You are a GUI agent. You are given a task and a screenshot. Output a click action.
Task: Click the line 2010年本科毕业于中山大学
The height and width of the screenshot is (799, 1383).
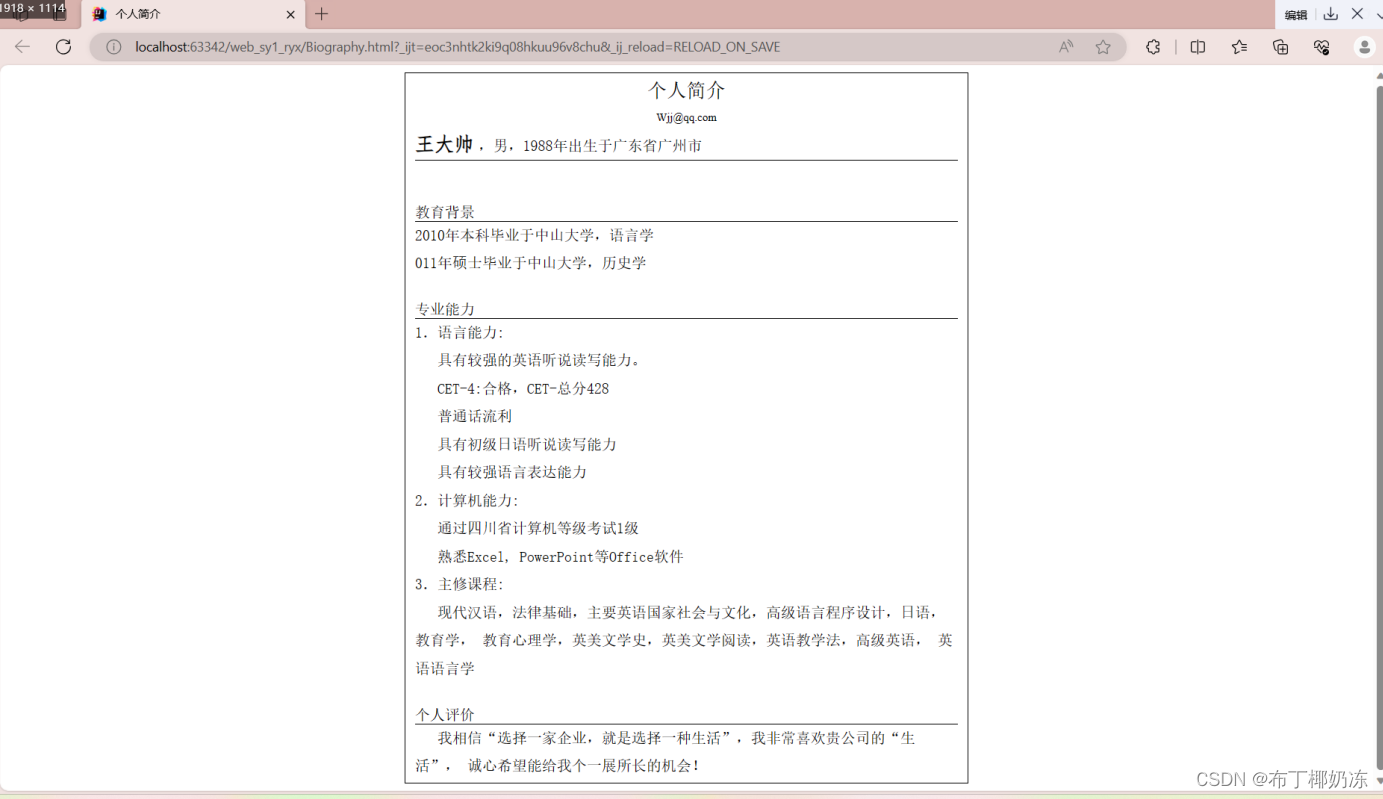coord(534,235)
